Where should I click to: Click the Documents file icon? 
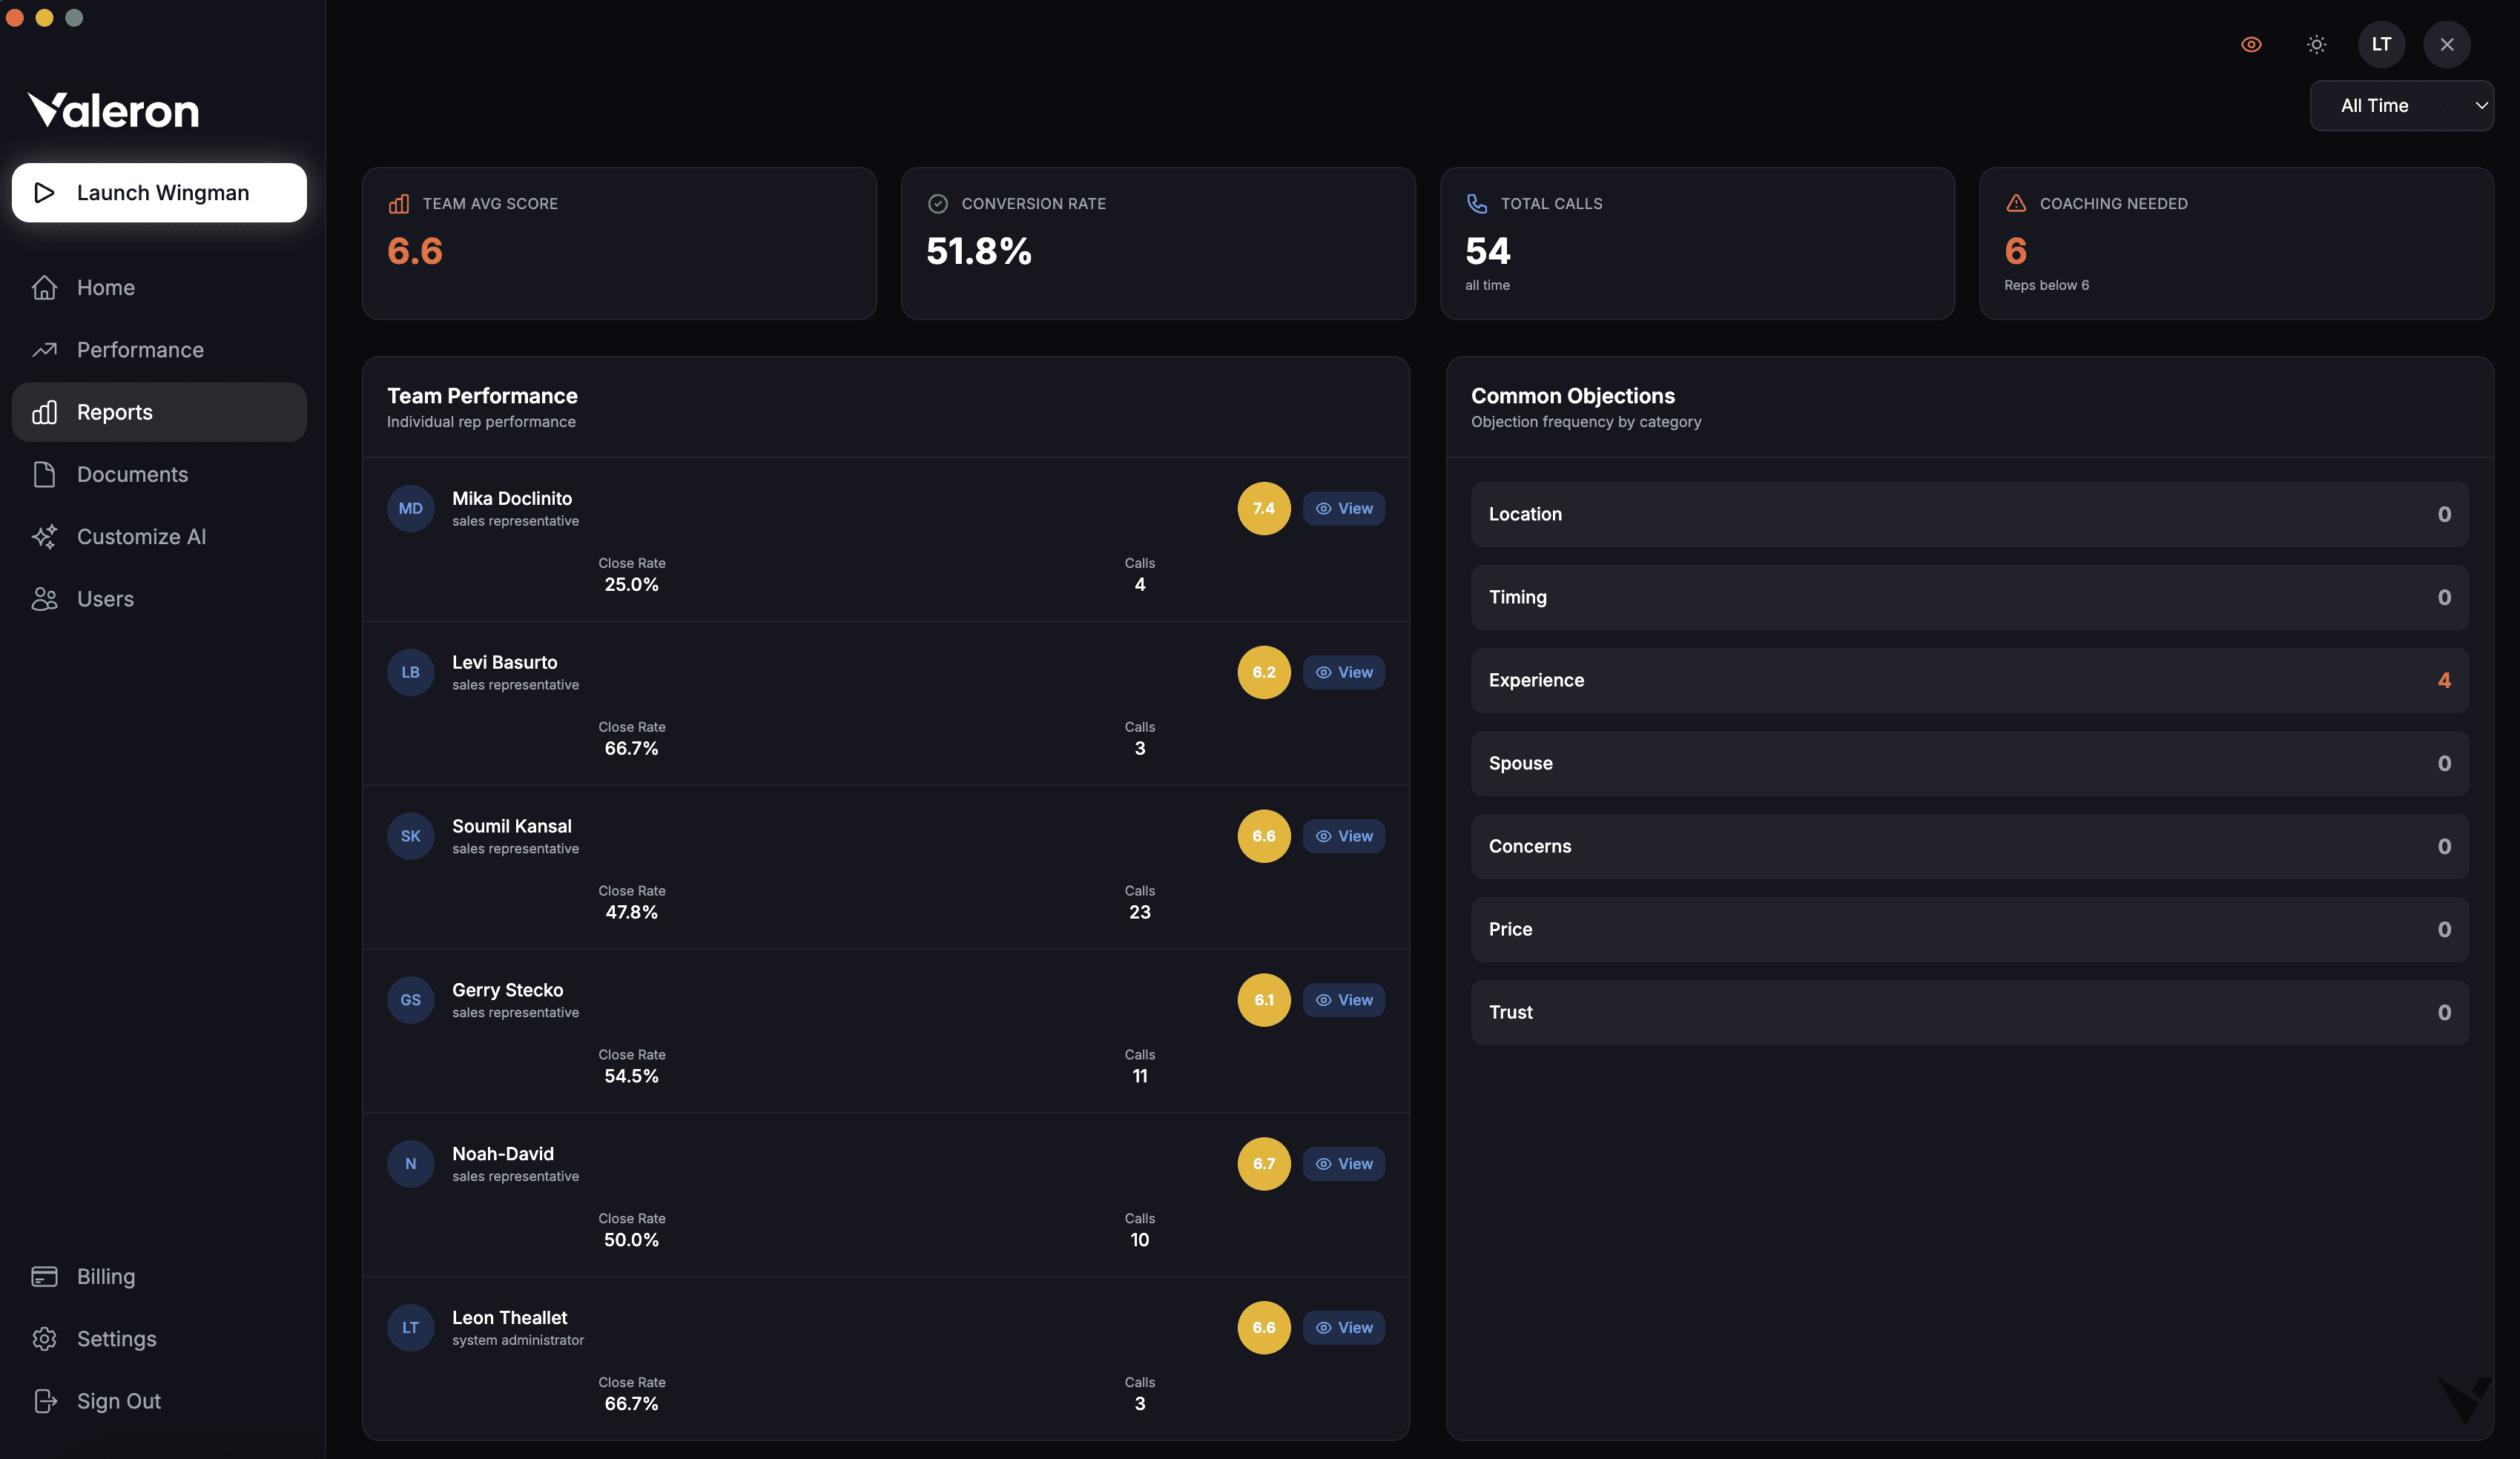coord(44,475)
